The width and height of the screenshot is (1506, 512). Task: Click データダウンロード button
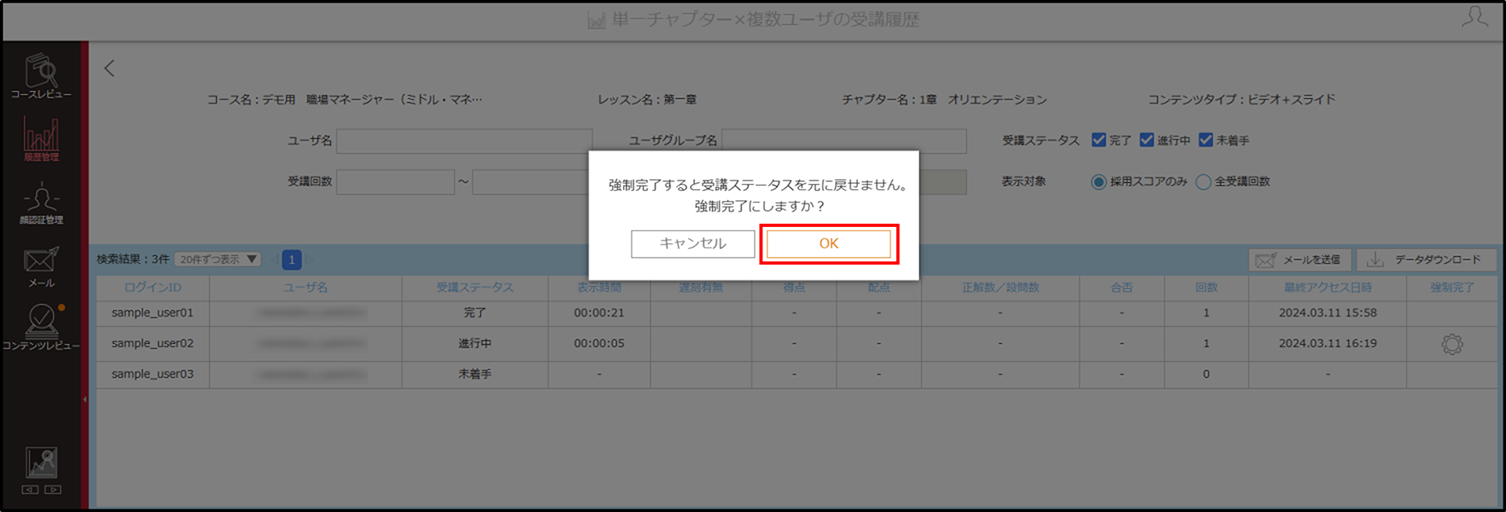[1426, 260]
